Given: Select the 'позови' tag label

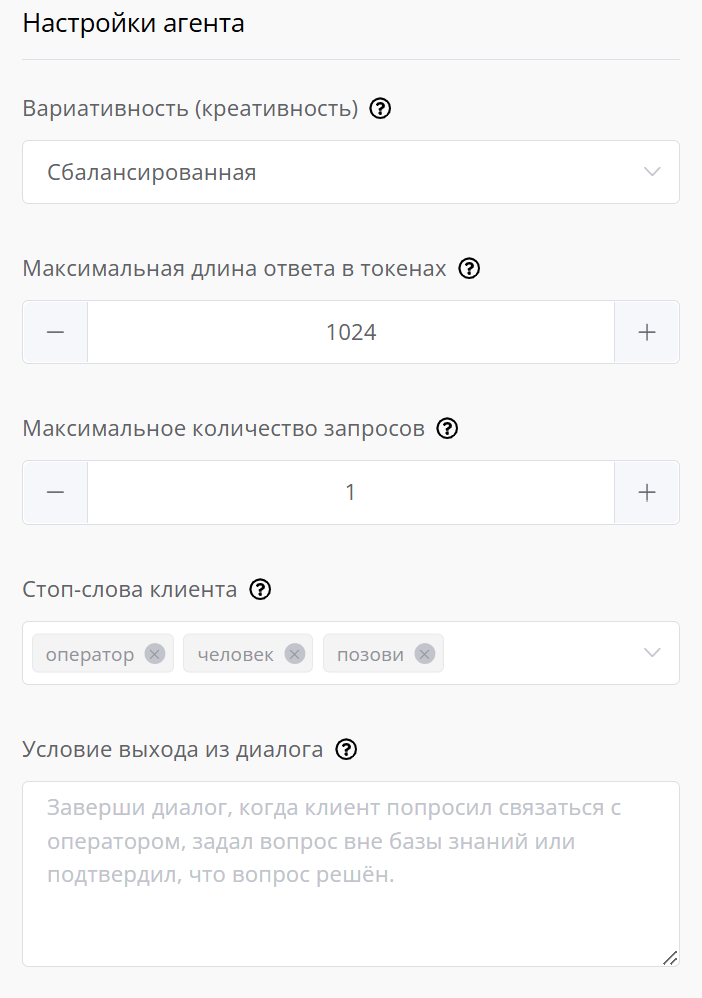Looking at the screenshot, I should click(x=370, y=654).
